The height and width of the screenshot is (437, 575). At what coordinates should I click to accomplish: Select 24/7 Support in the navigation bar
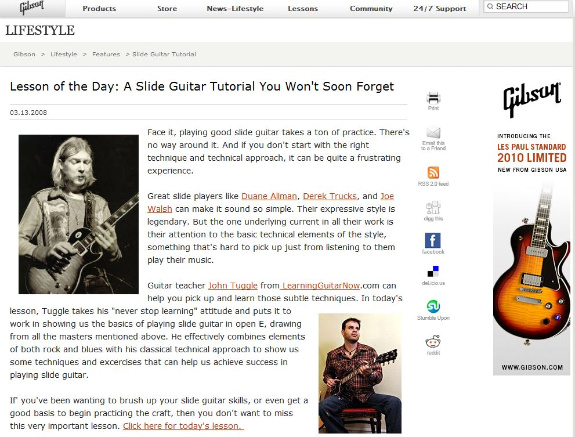439,8
